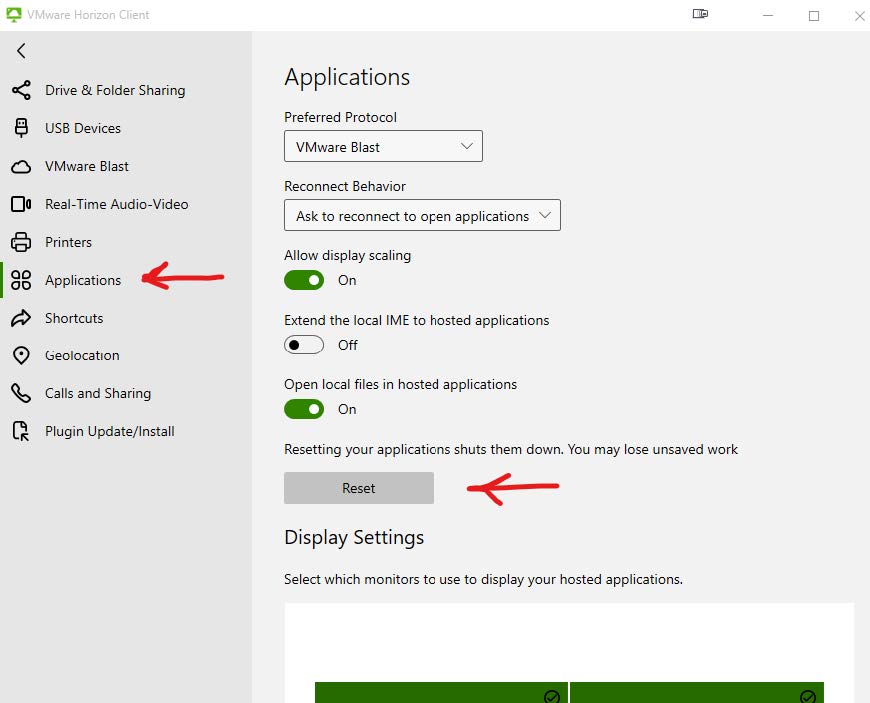Click the display icon in the title bar
The height and width of the screenshot is (703, 870).
[700, 14]
